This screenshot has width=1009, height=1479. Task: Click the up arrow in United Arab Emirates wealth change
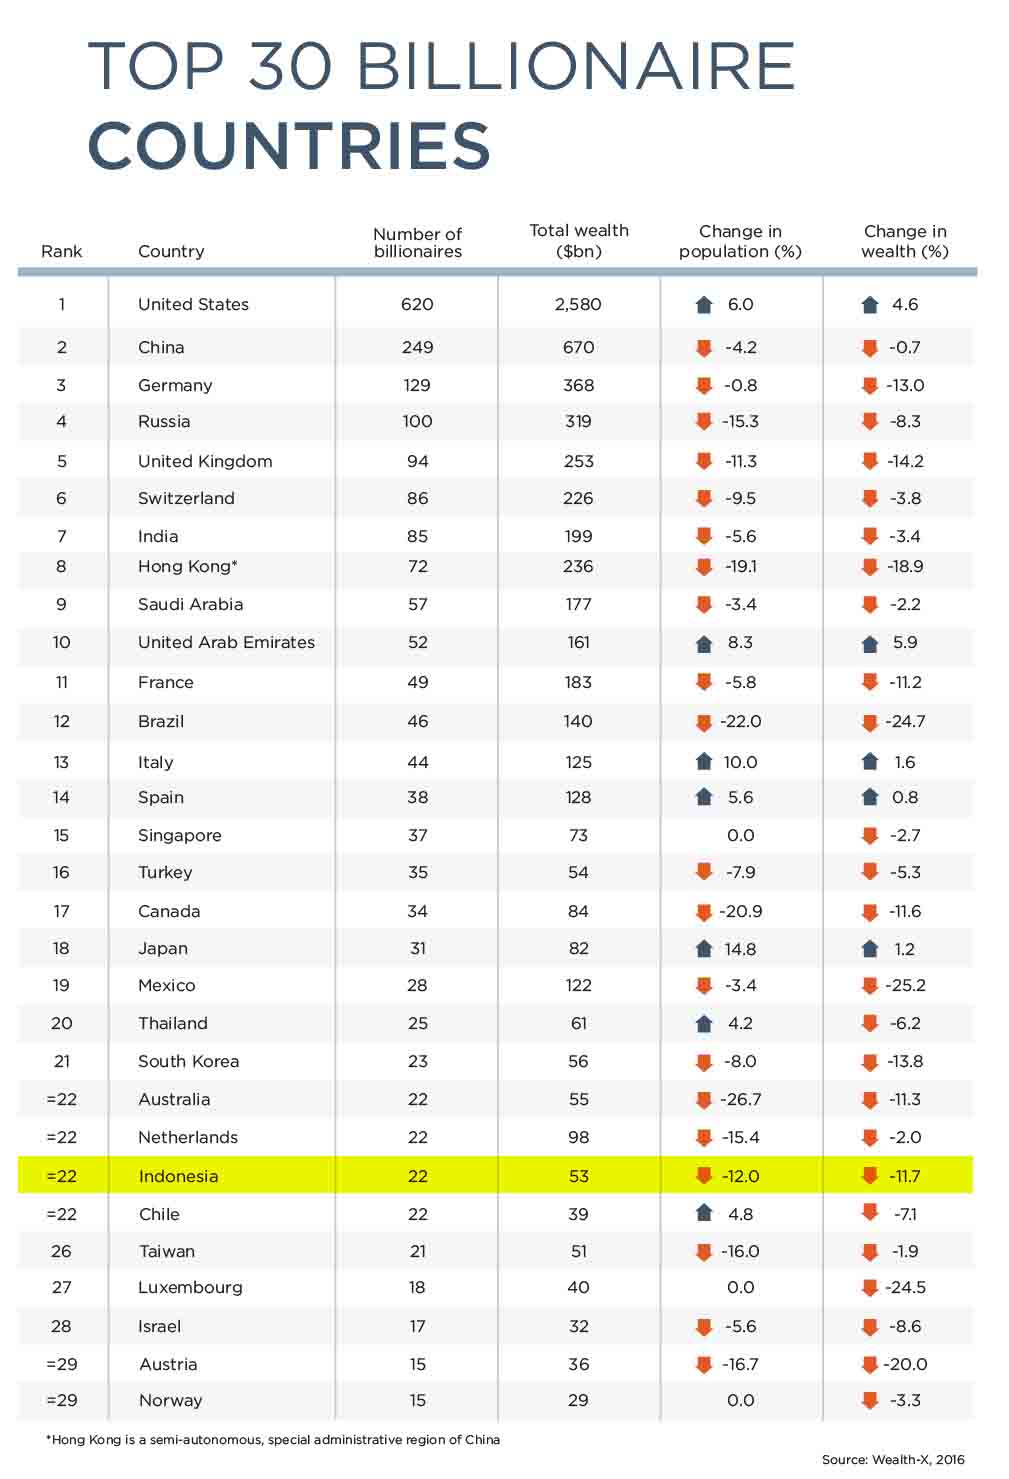point(870,644)
